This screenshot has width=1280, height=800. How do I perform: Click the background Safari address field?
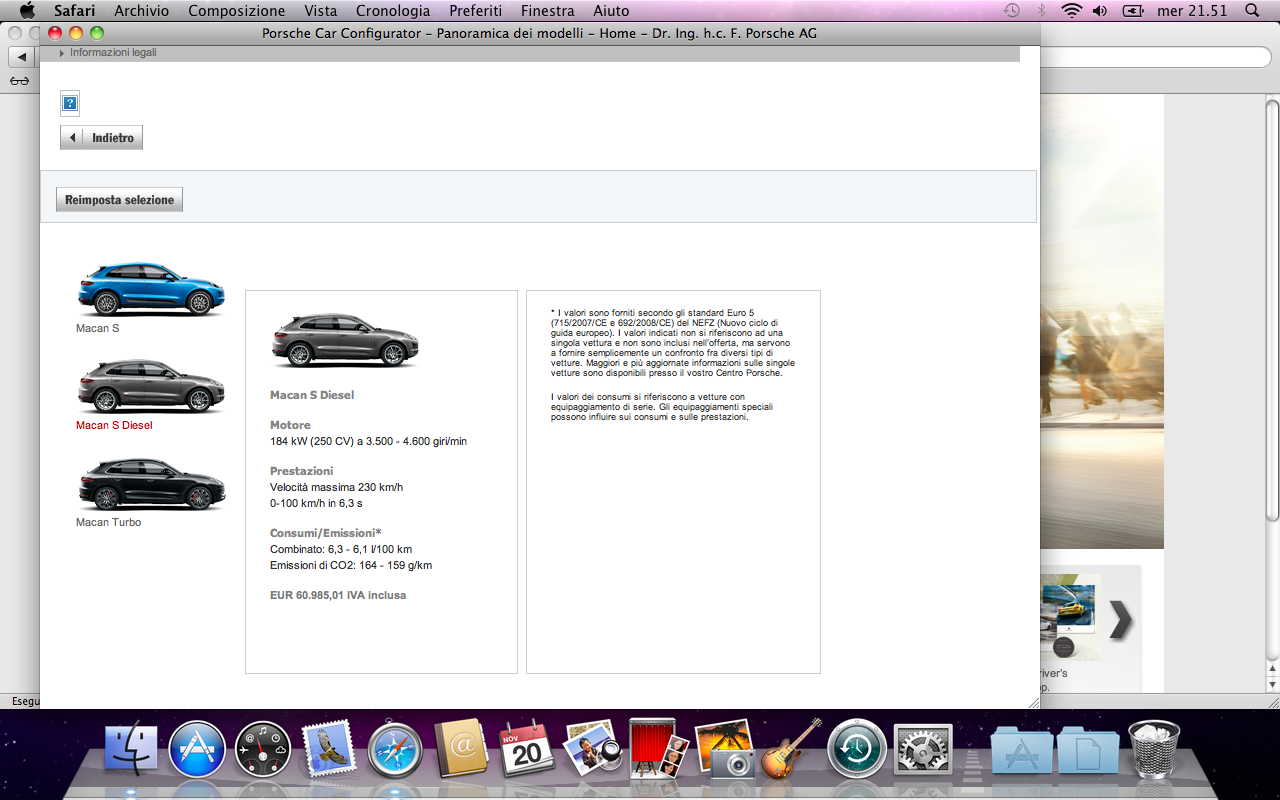coord(1155,57)
